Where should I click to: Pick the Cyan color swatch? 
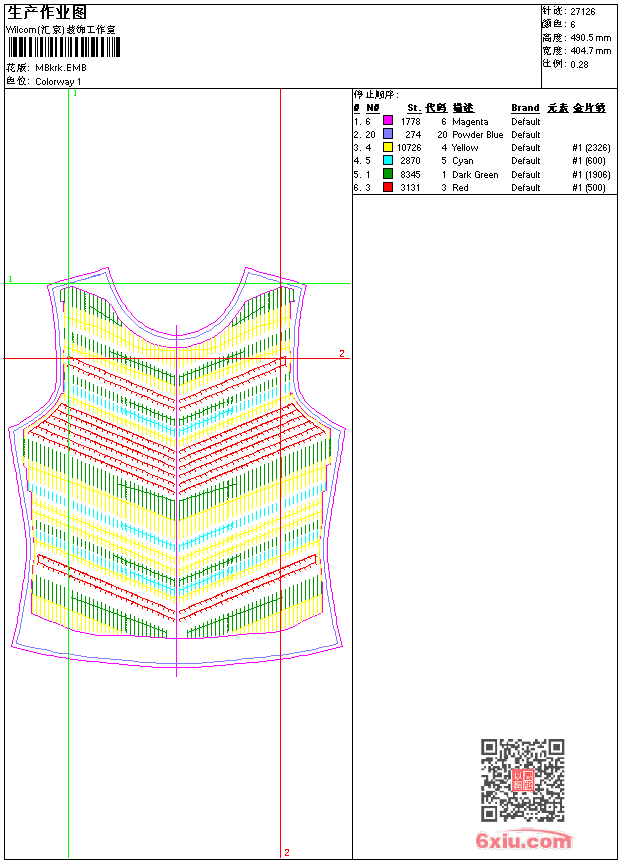coord(388,160)
